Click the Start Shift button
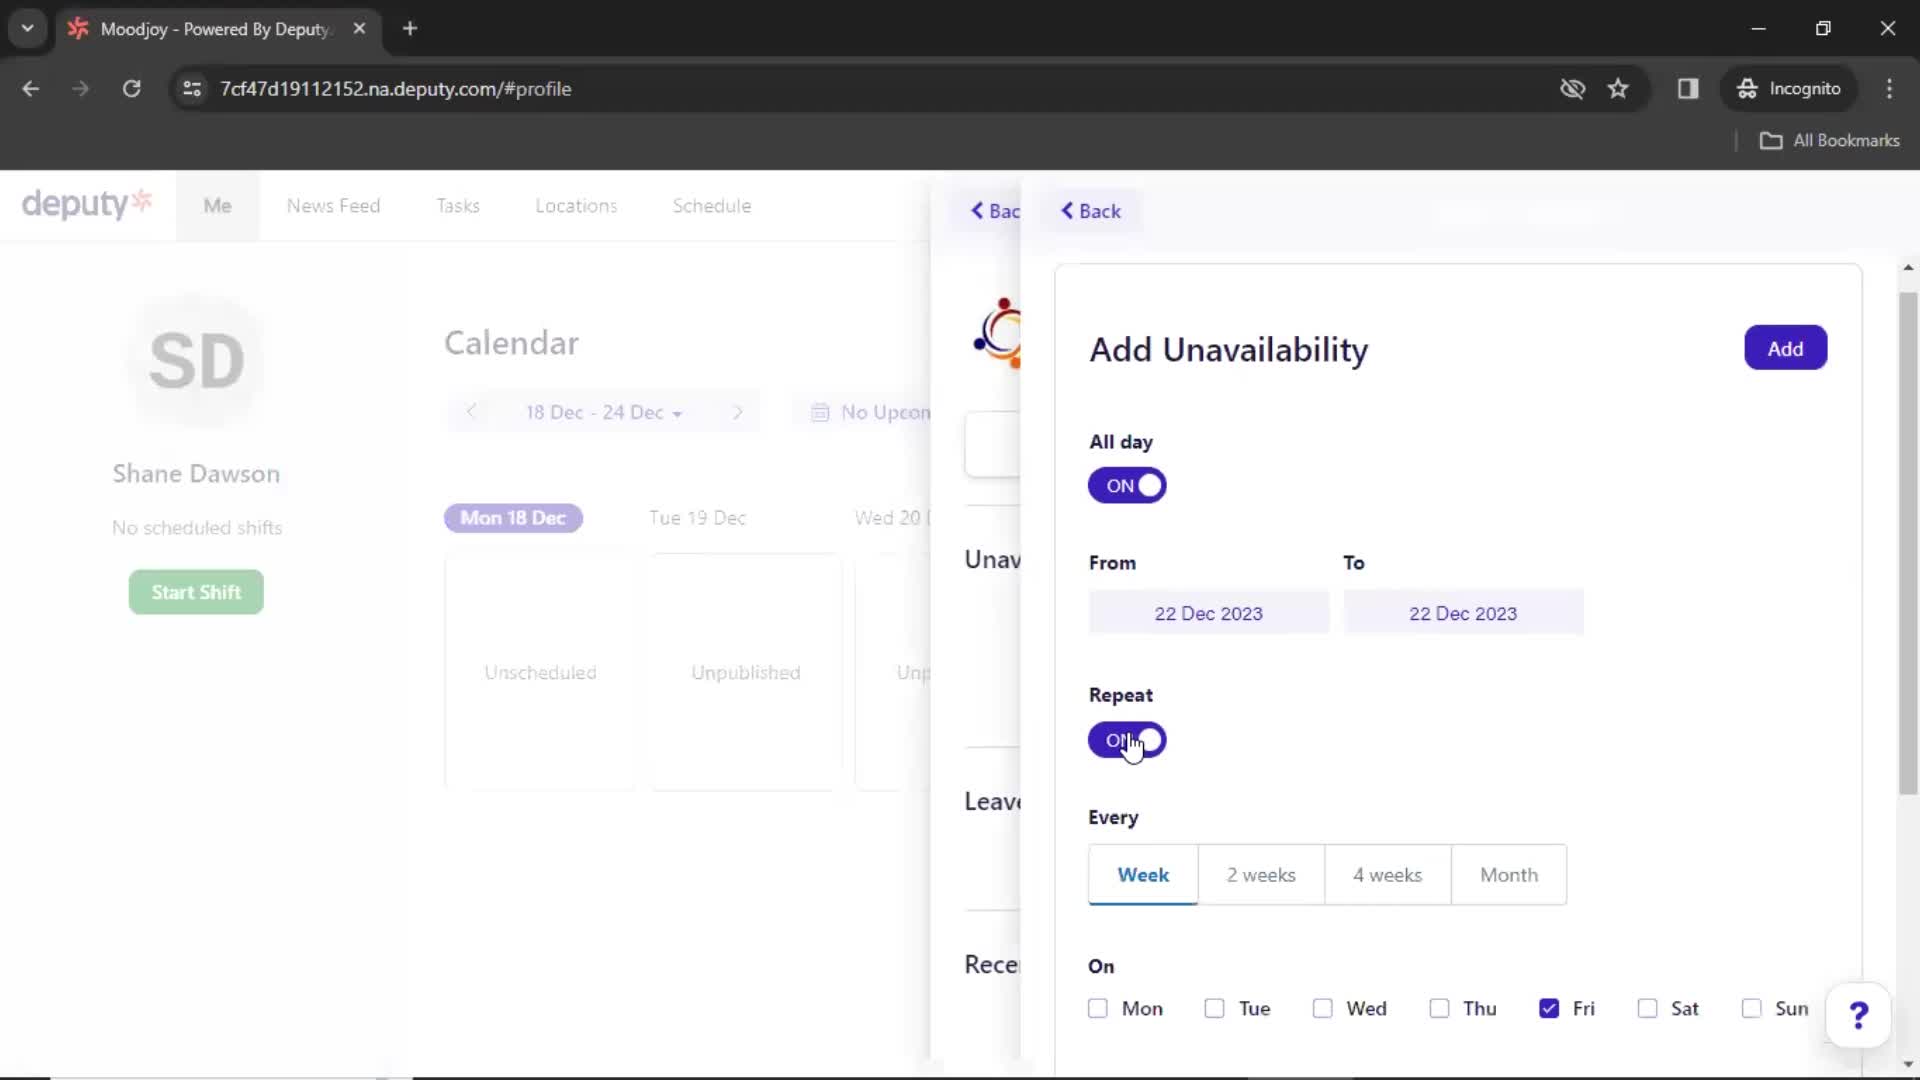 195,592
